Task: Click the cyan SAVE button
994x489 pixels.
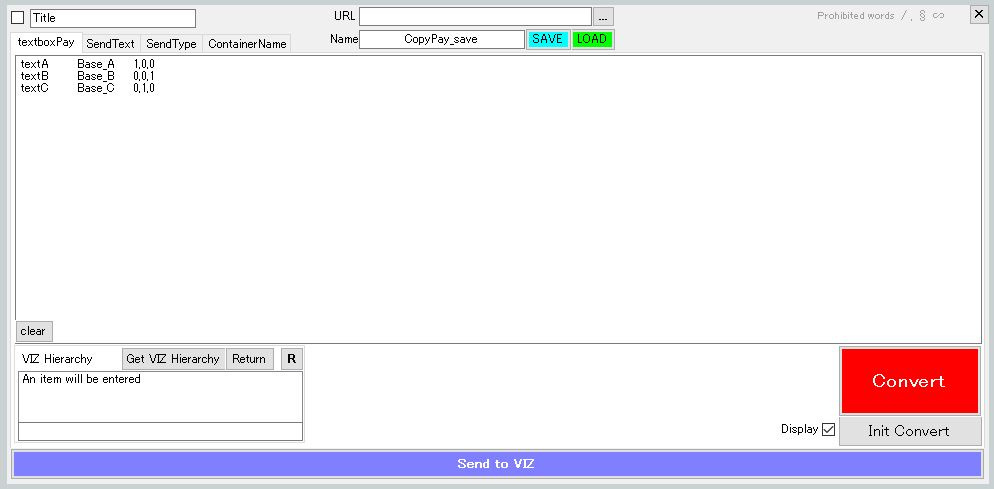Action: click(547, 39)
